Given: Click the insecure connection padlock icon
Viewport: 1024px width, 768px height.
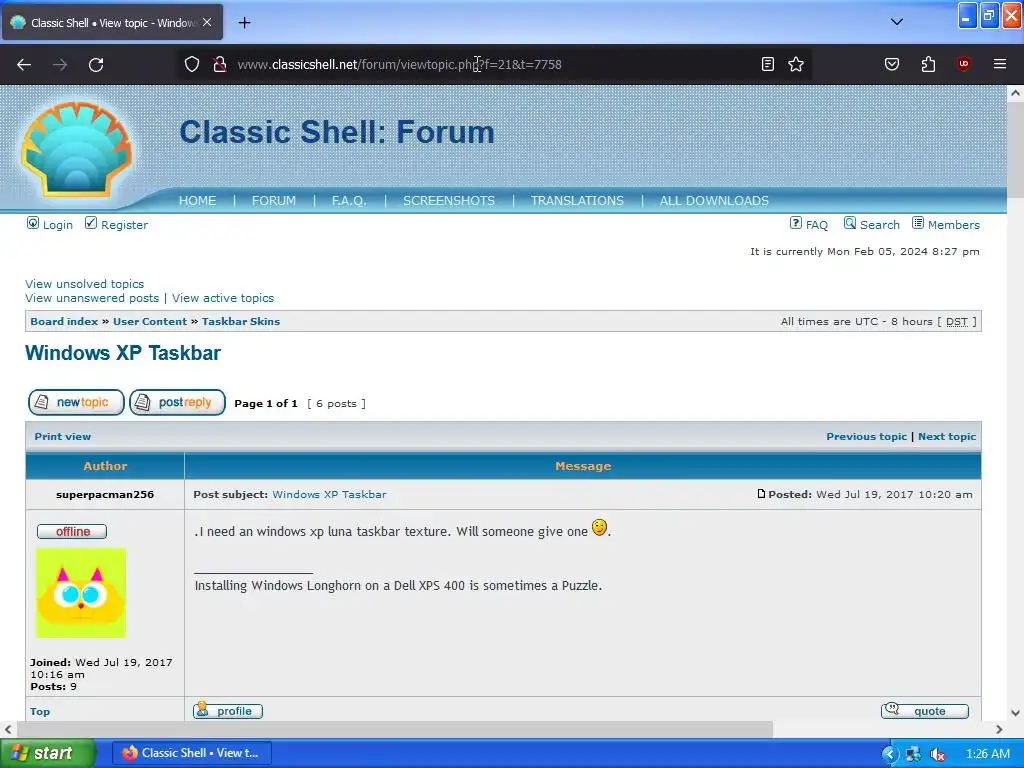Looking at the screenshot, I should pyautogui.click(x=220, y=64).
